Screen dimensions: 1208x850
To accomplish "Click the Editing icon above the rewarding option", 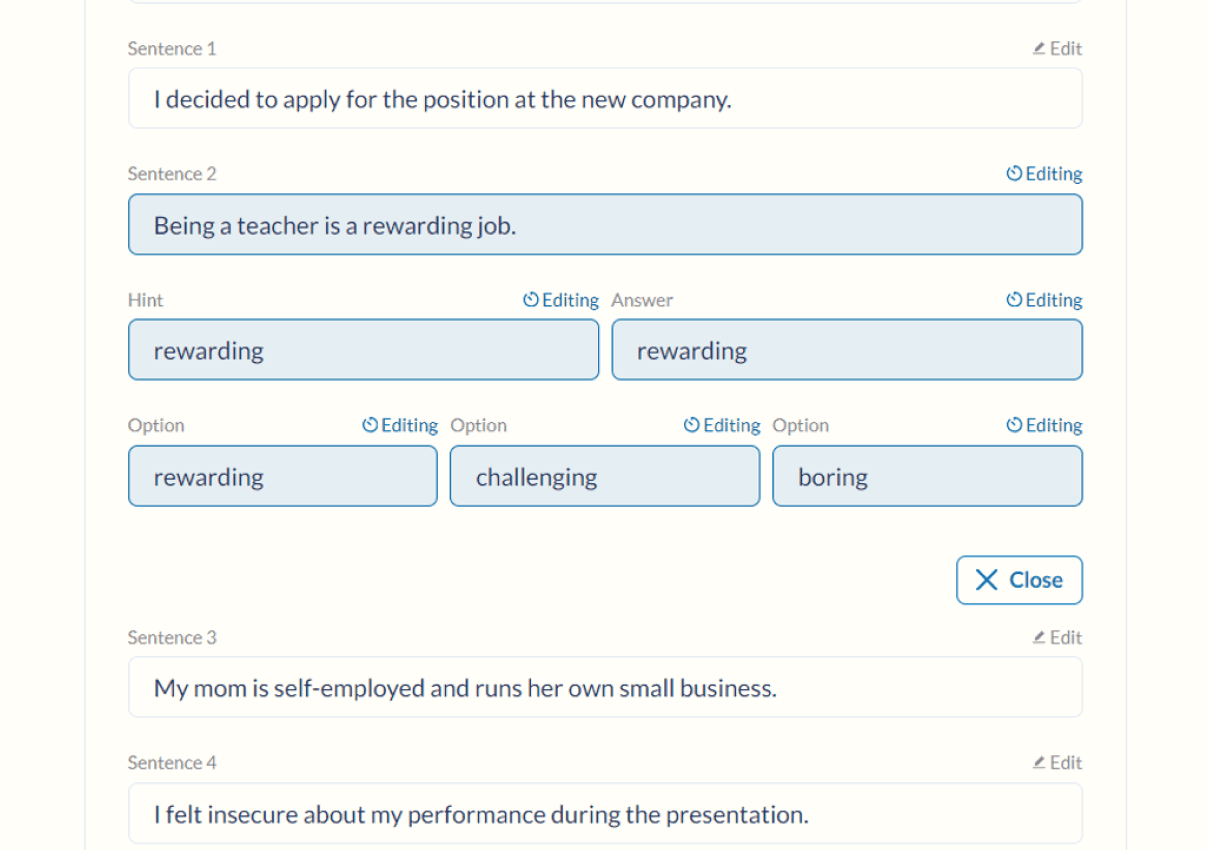I will (368, 424).
